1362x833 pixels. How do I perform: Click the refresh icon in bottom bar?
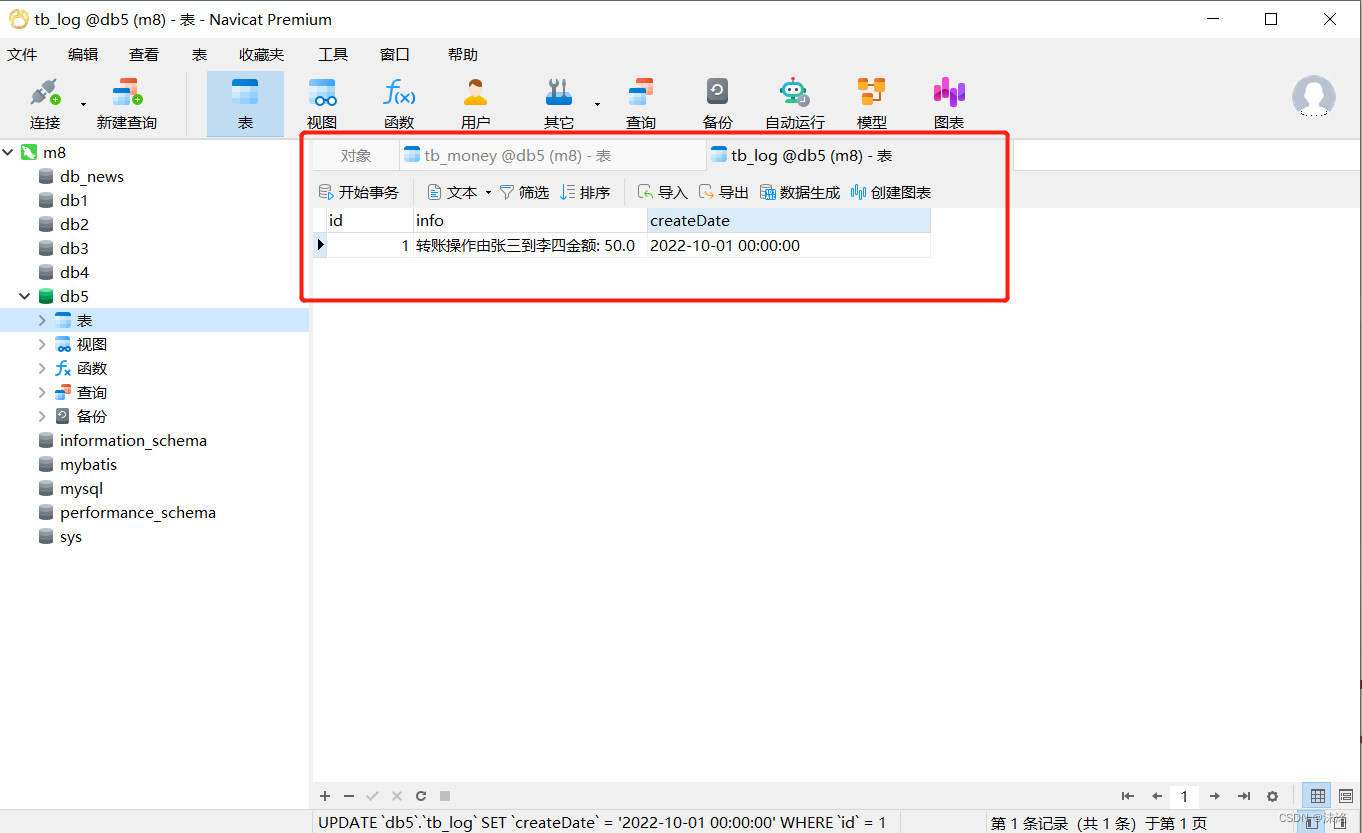(x=421, y=796)
